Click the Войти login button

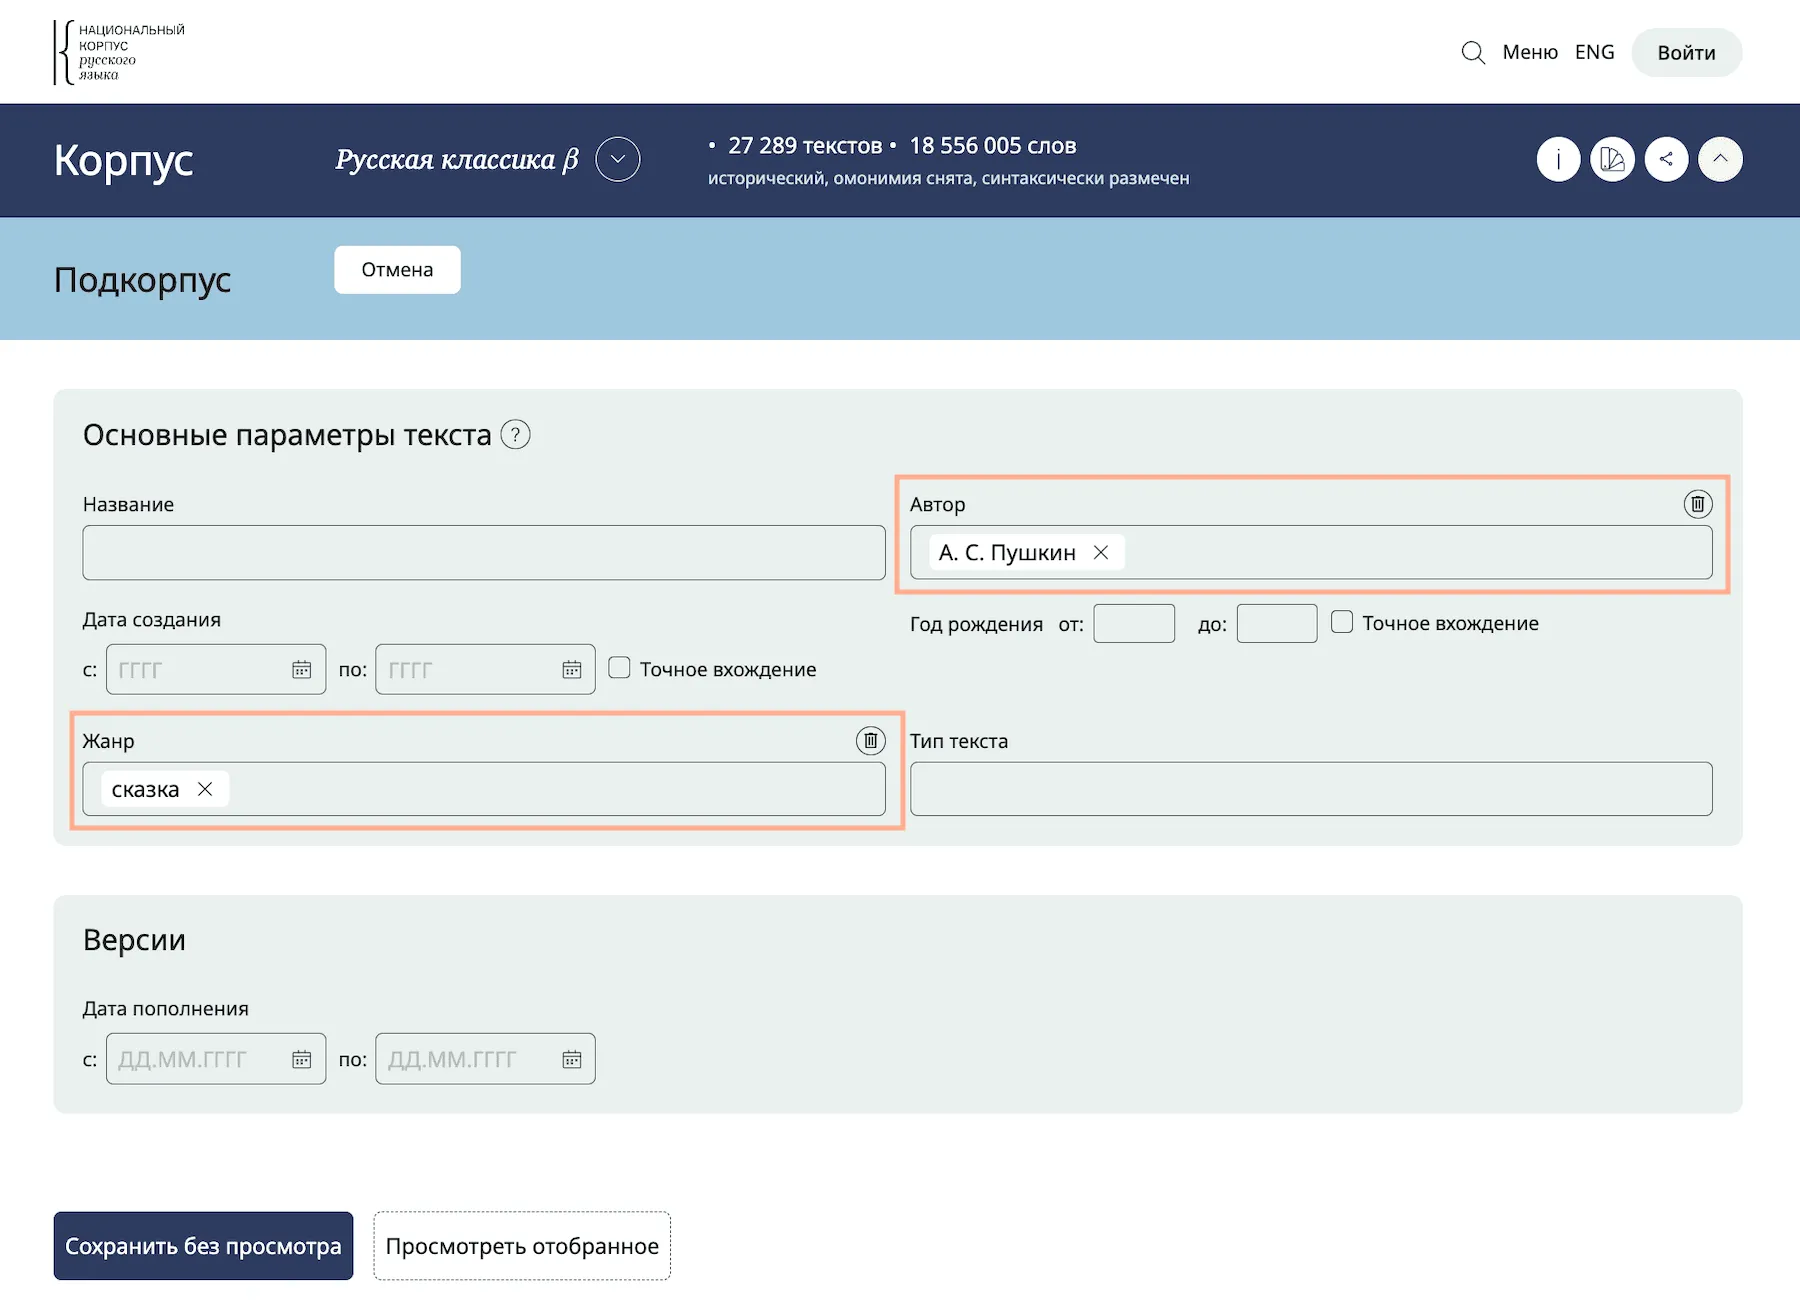tap(1687, 53)
